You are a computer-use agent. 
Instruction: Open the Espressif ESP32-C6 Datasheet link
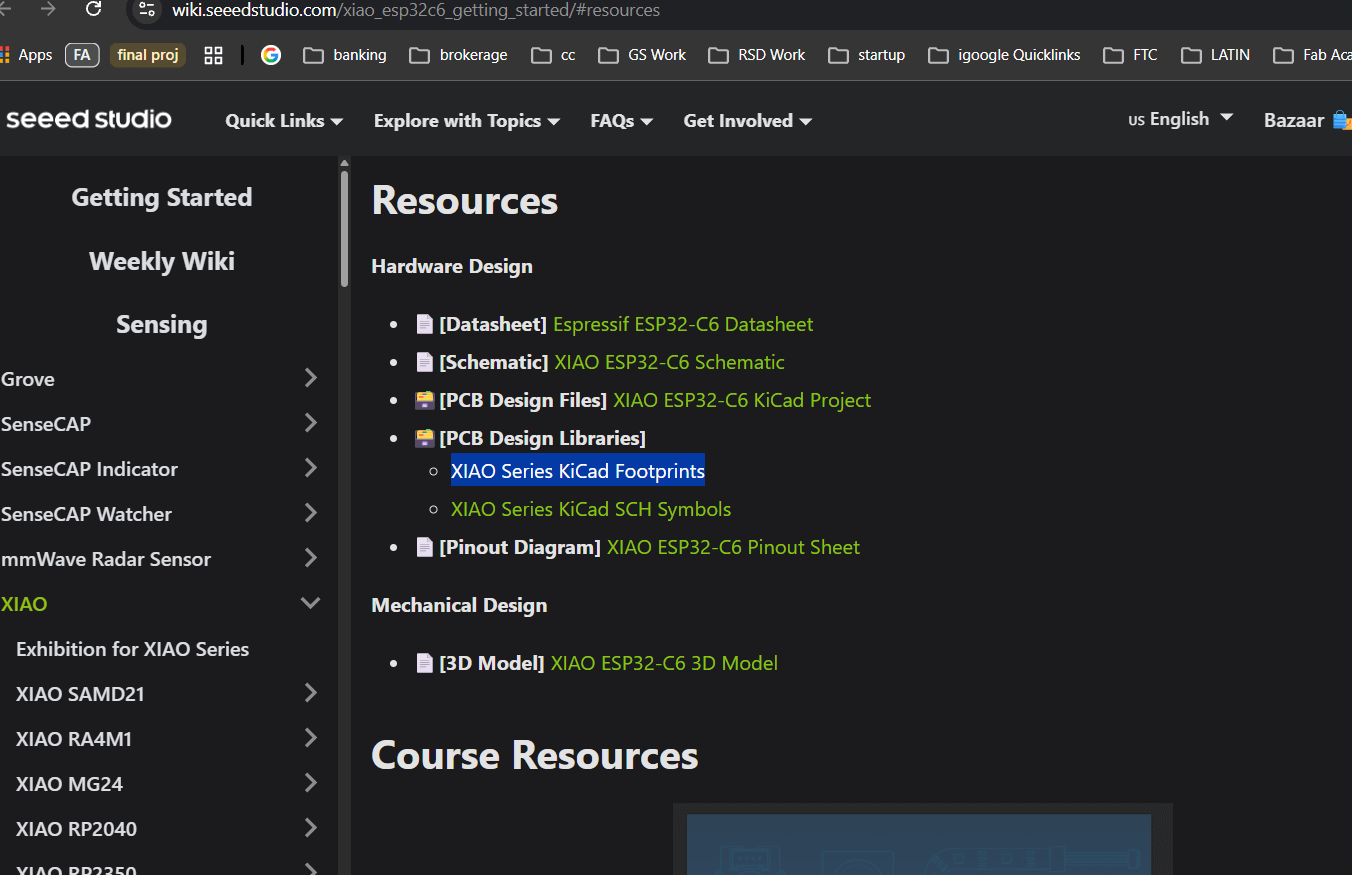pyautogui.click(x=683, y=324)
